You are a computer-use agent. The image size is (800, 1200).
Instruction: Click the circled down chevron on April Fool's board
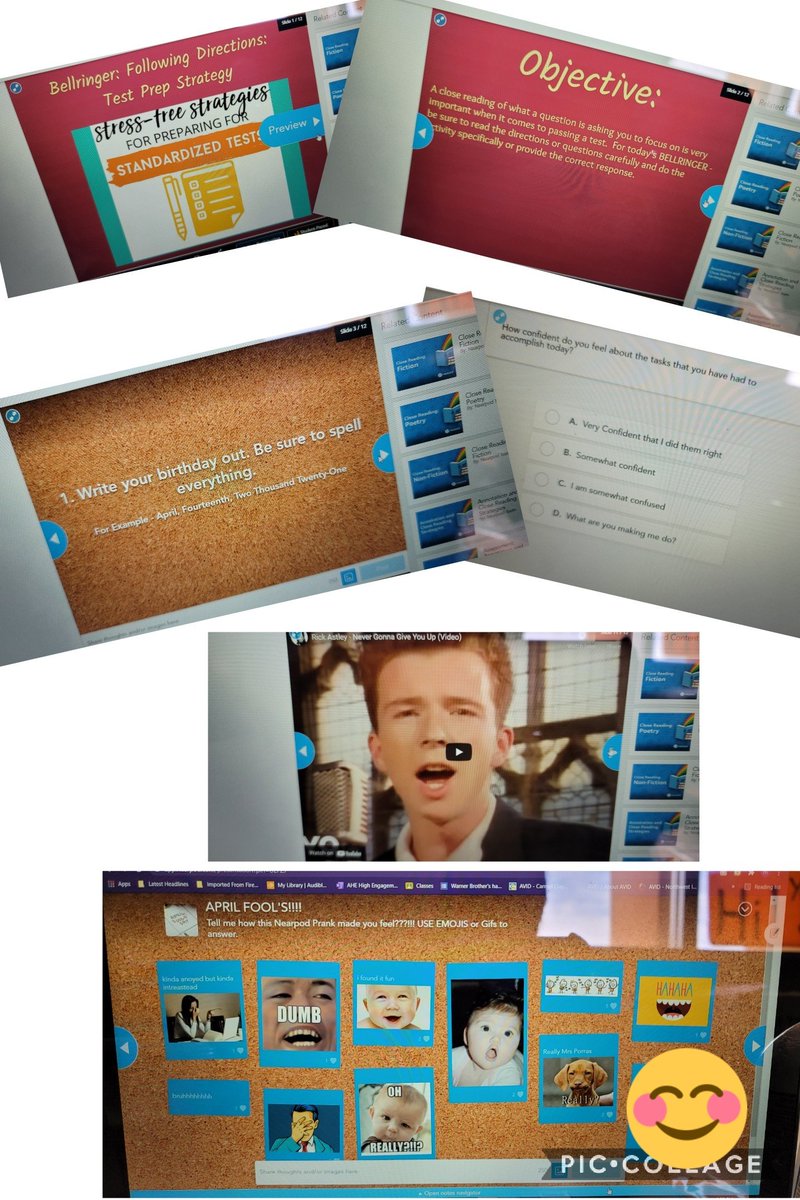(745, 909)
